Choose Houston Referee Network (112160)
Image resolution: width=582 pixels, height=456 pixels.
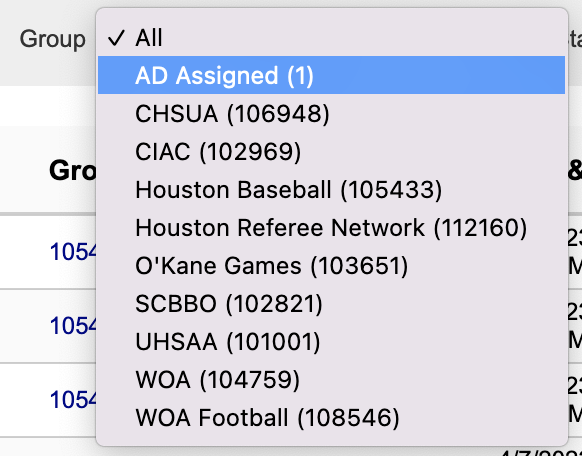click(x=331, y=227)
